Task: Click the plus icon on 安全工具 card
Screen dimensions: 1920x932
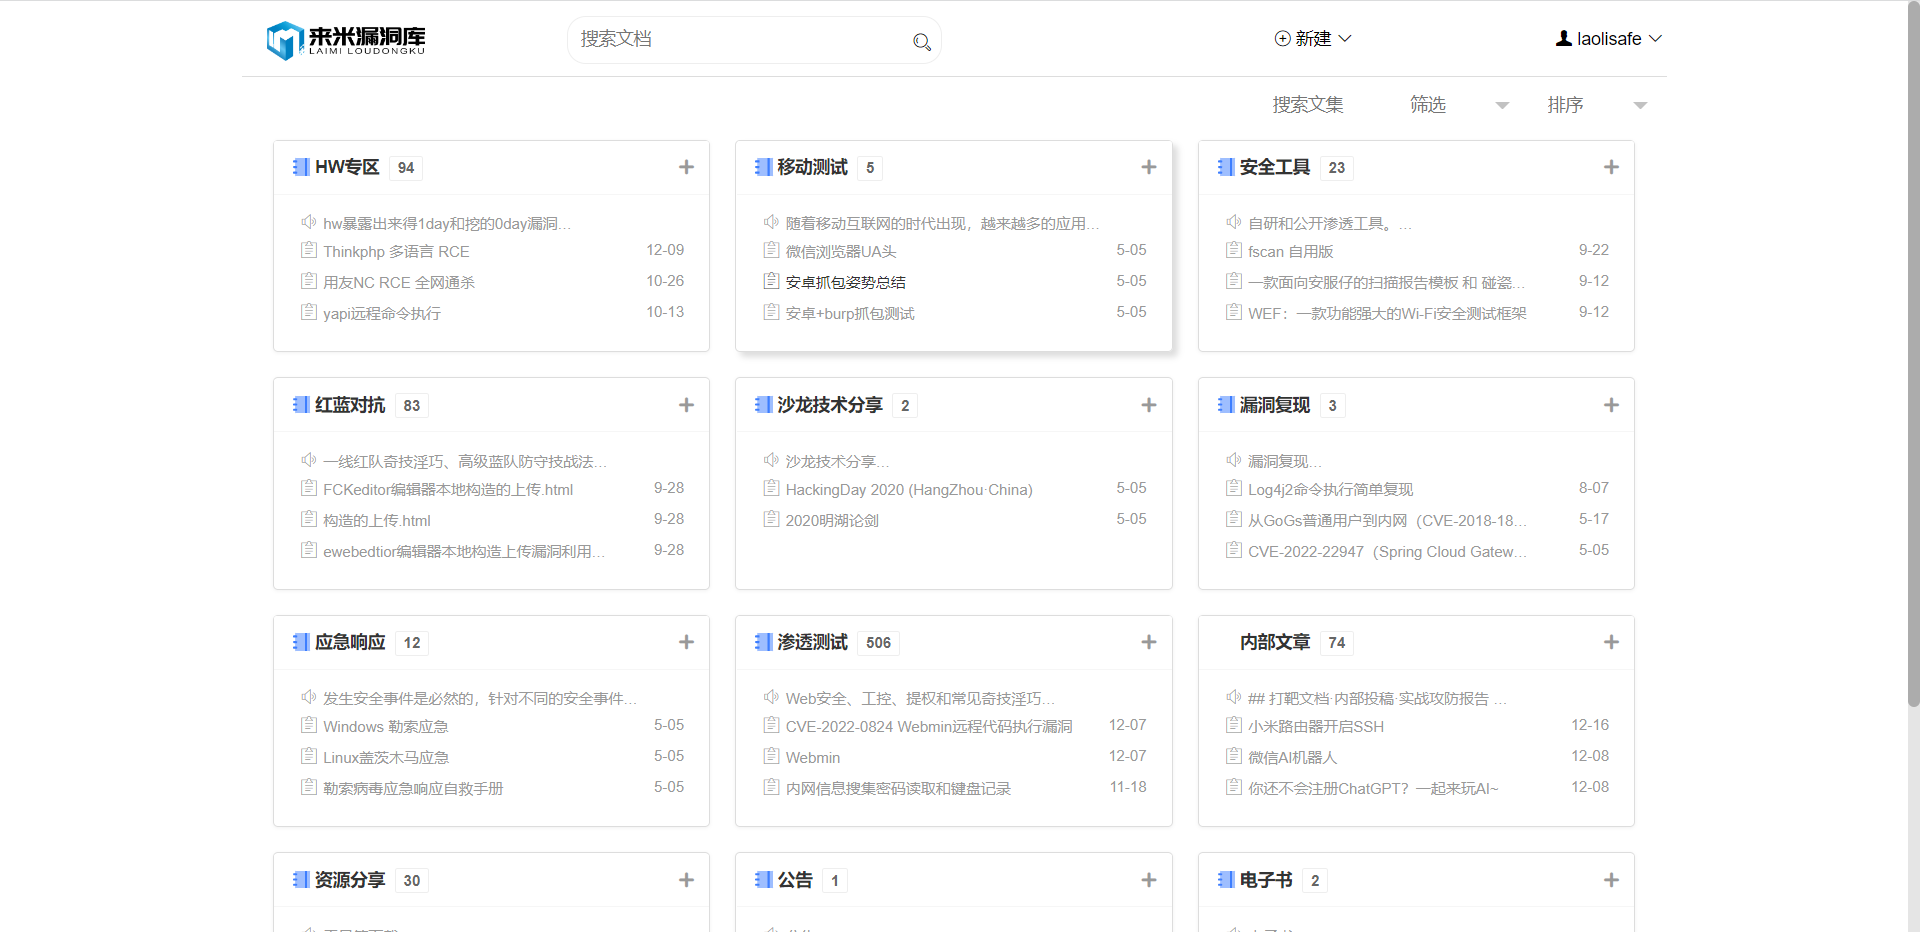Action: 1610,167
